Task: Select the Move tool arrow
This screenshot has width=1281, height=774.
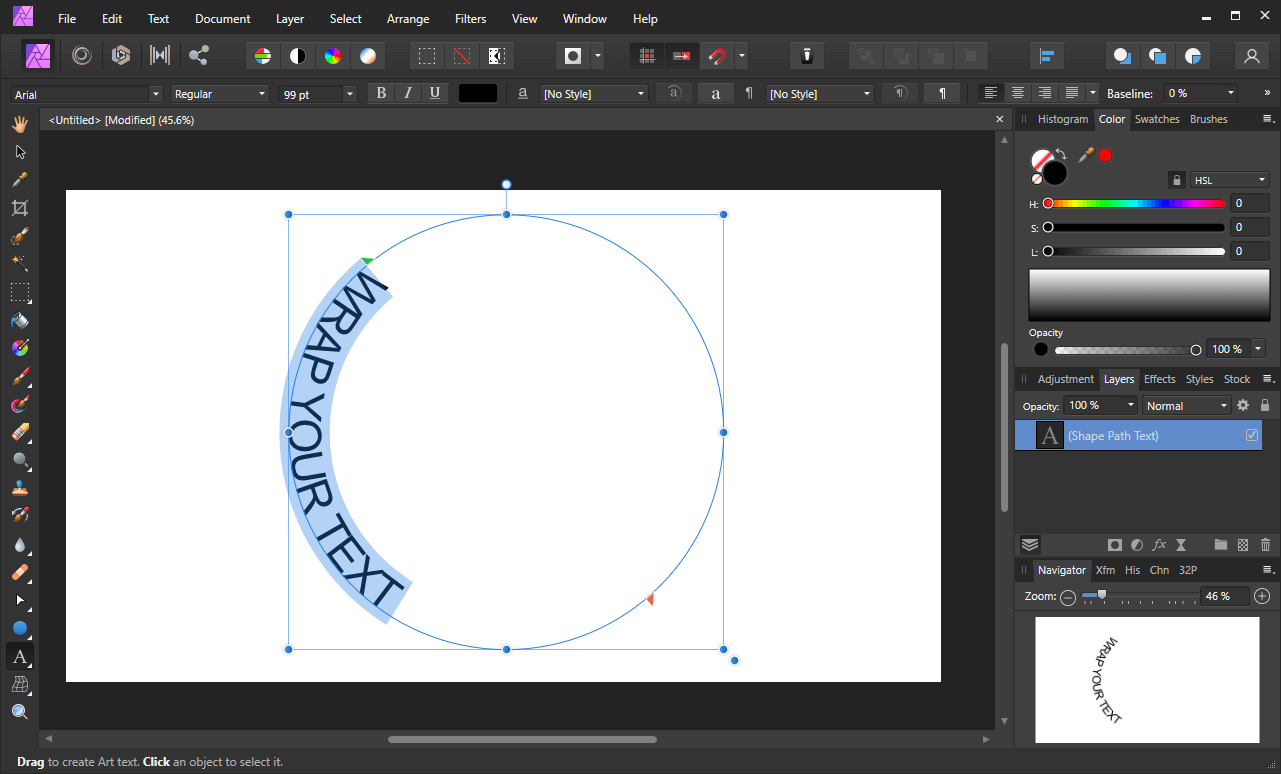Action: pos(19,152)
